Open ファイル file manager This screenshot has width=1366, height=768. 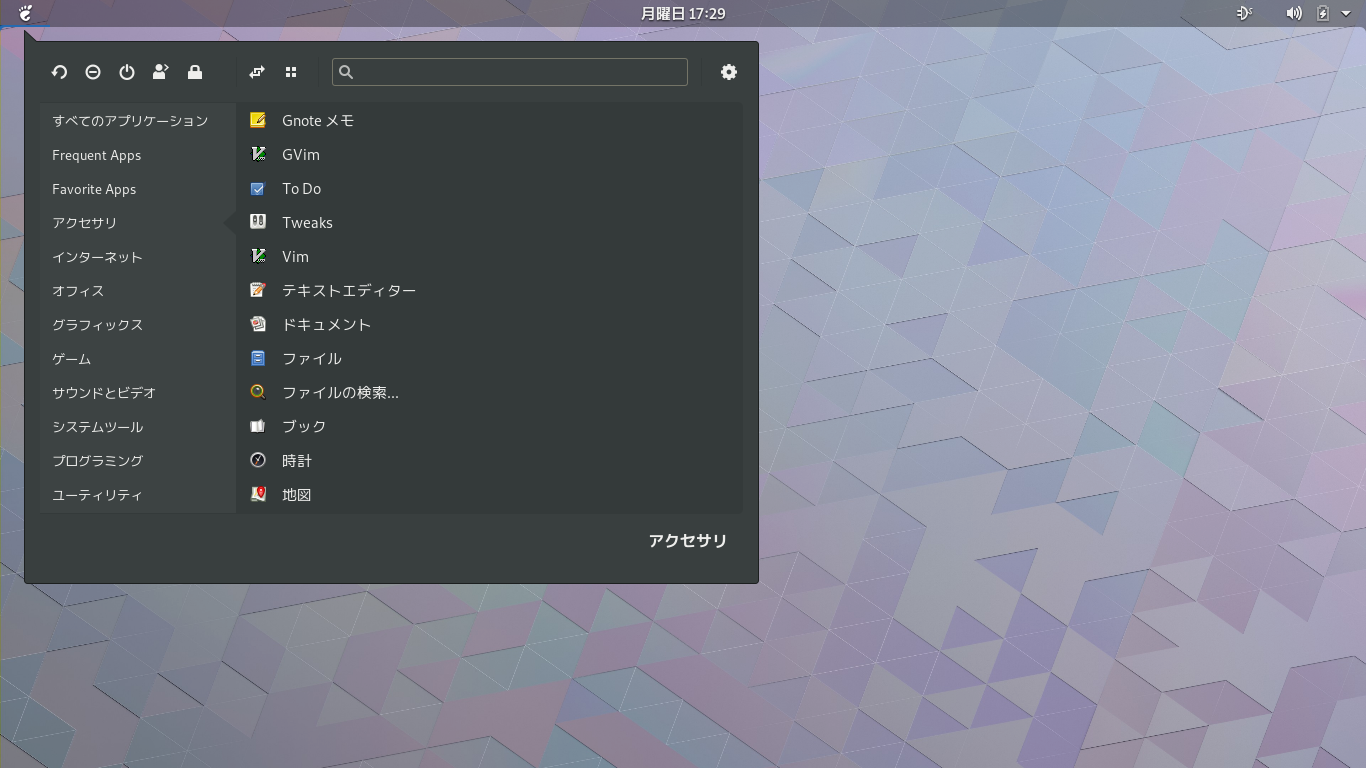click(489, 358)
